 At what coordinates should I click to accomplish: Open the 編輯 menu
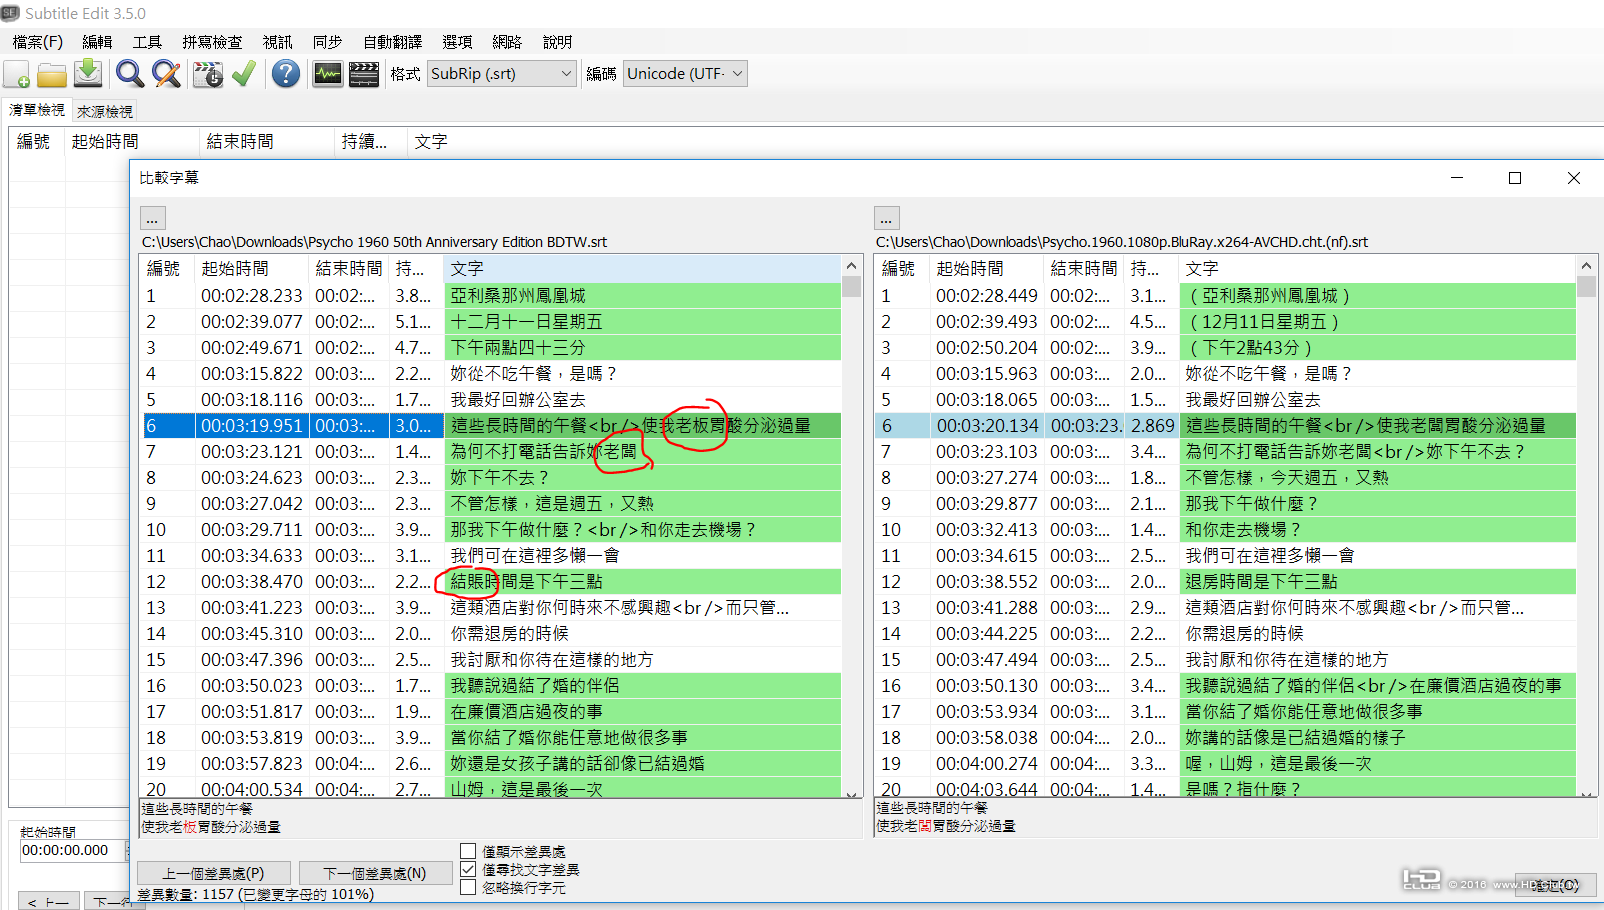[97, 42]
